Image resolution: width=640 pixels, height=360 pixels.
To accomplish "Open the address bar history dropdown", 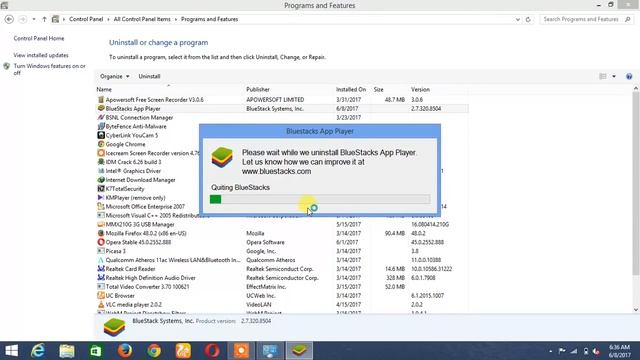I will point(518,19).
